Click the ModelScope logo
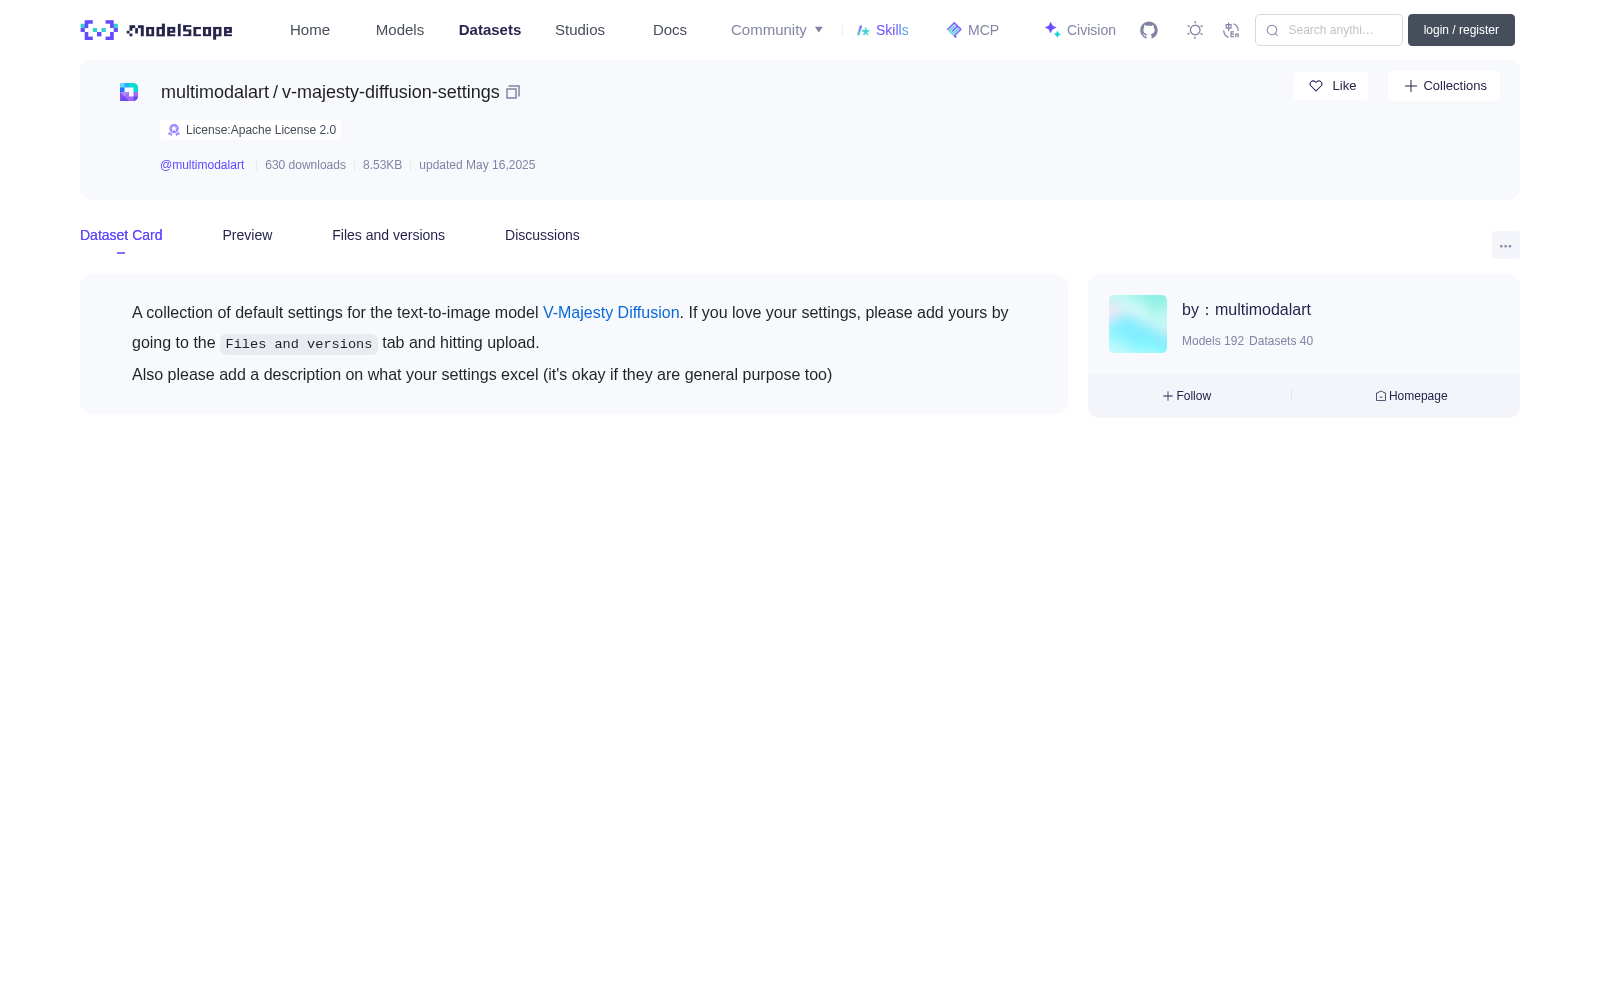 click(157, 30)
